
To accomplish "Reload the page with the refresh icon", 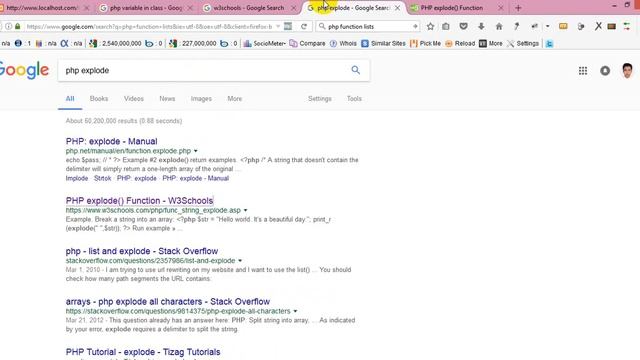I will click(304, 27).
